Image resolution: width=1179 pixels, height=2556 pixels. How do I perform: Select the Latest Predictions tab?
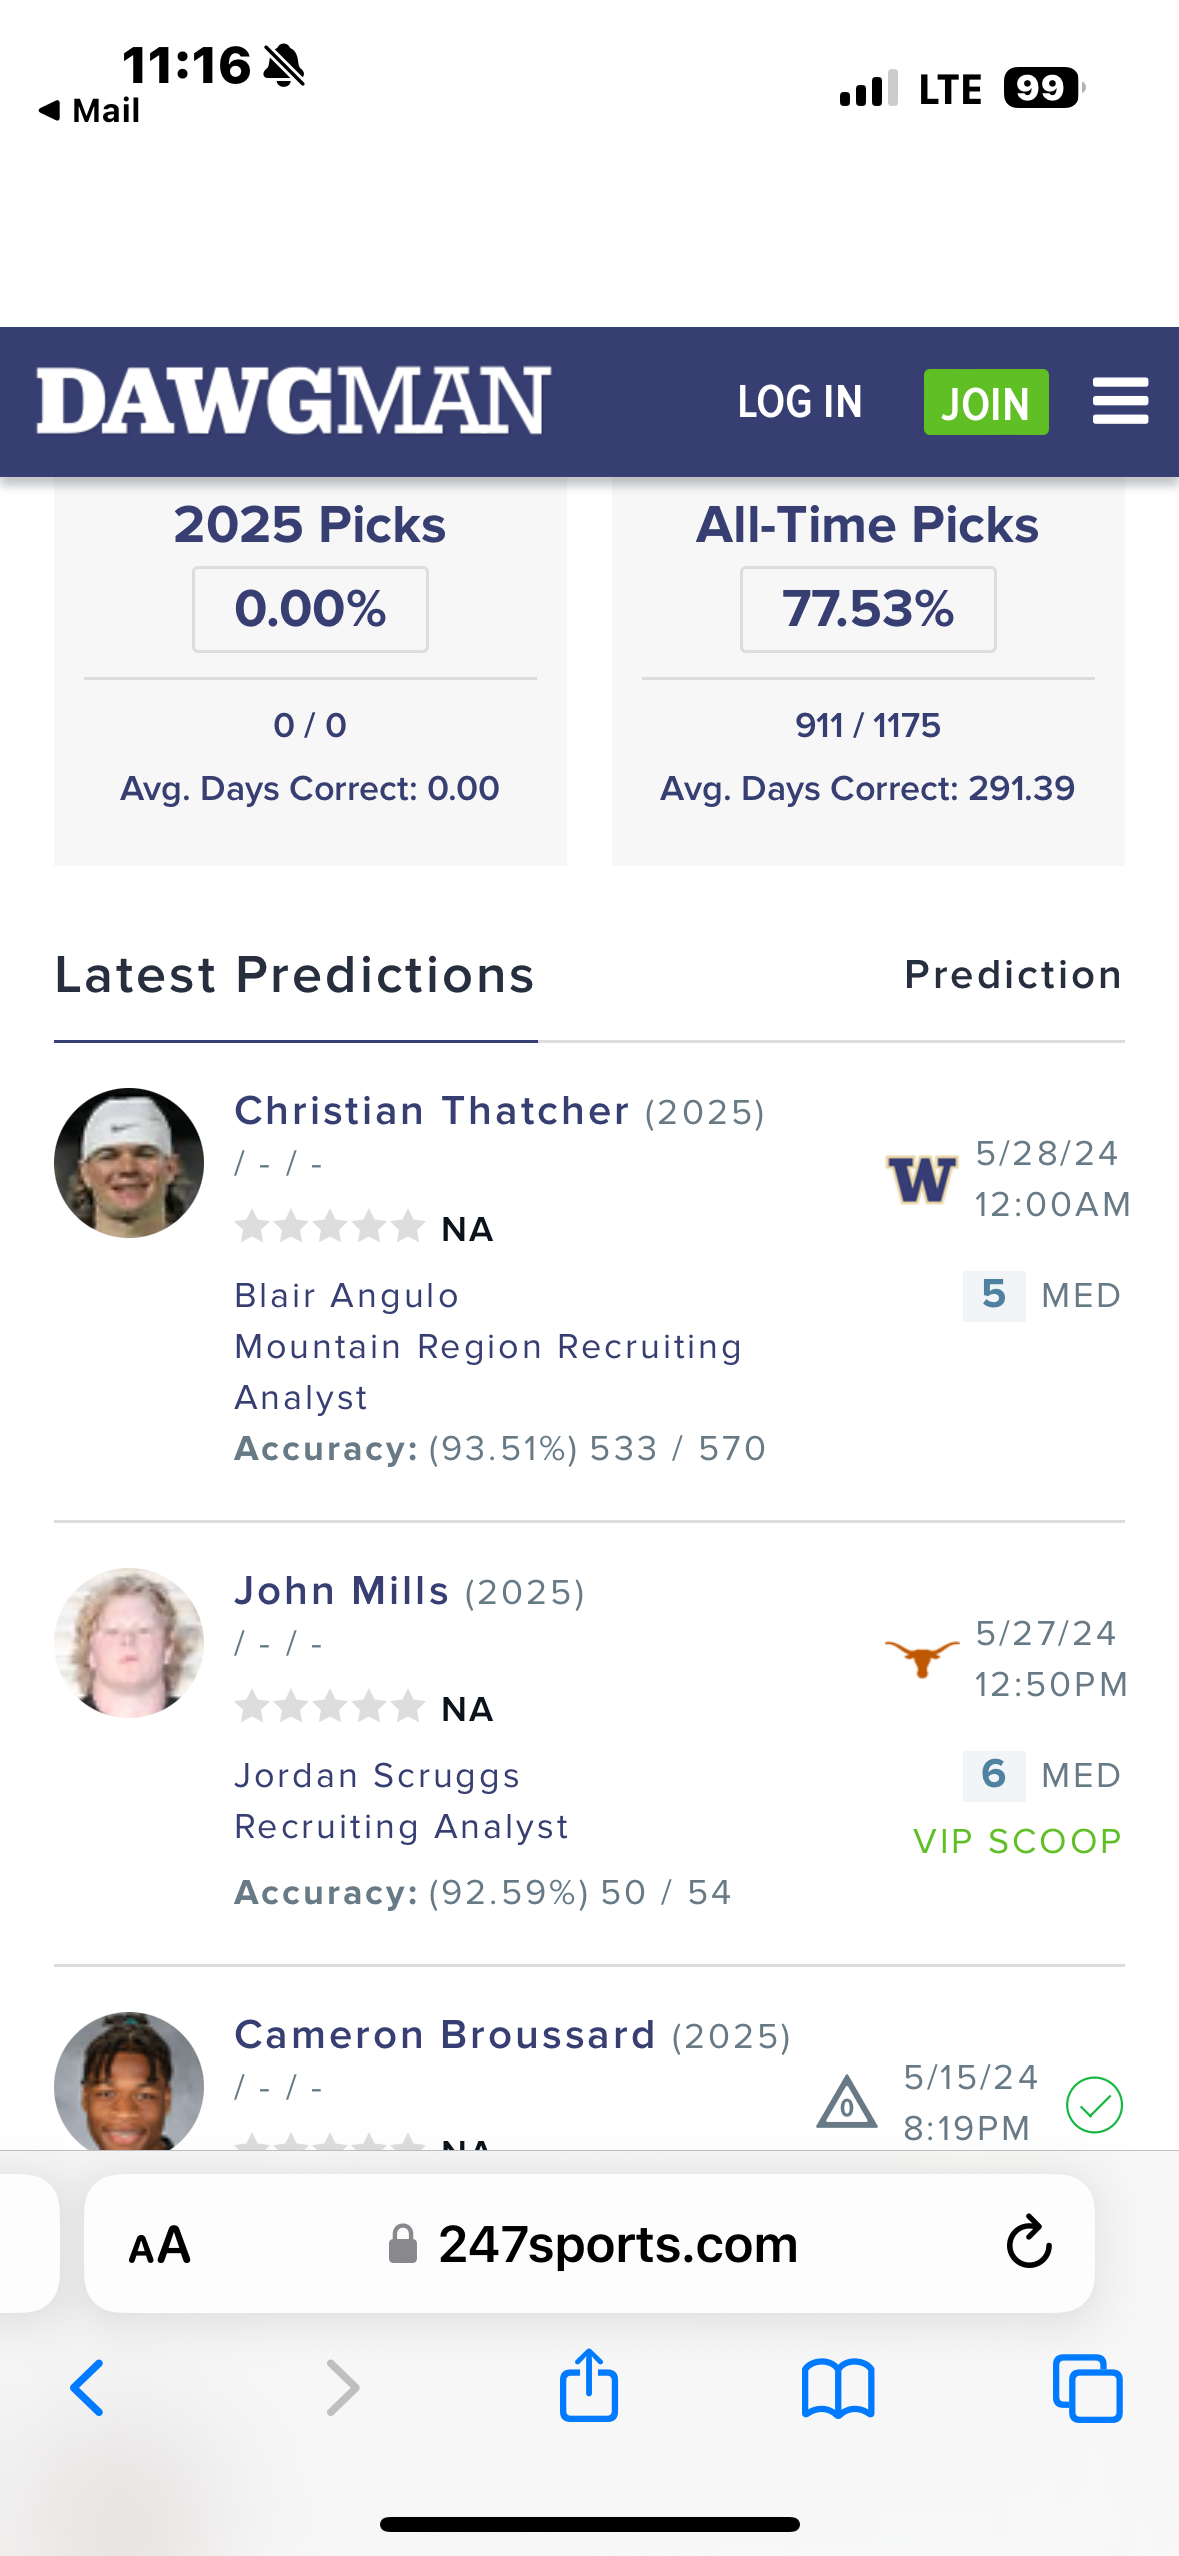pyautogui.click(x=295, y=976)
